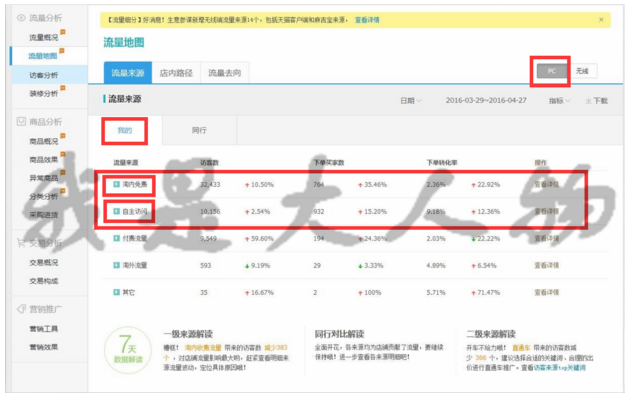Switch to the 同行 sub-tab

pos(199,130)
